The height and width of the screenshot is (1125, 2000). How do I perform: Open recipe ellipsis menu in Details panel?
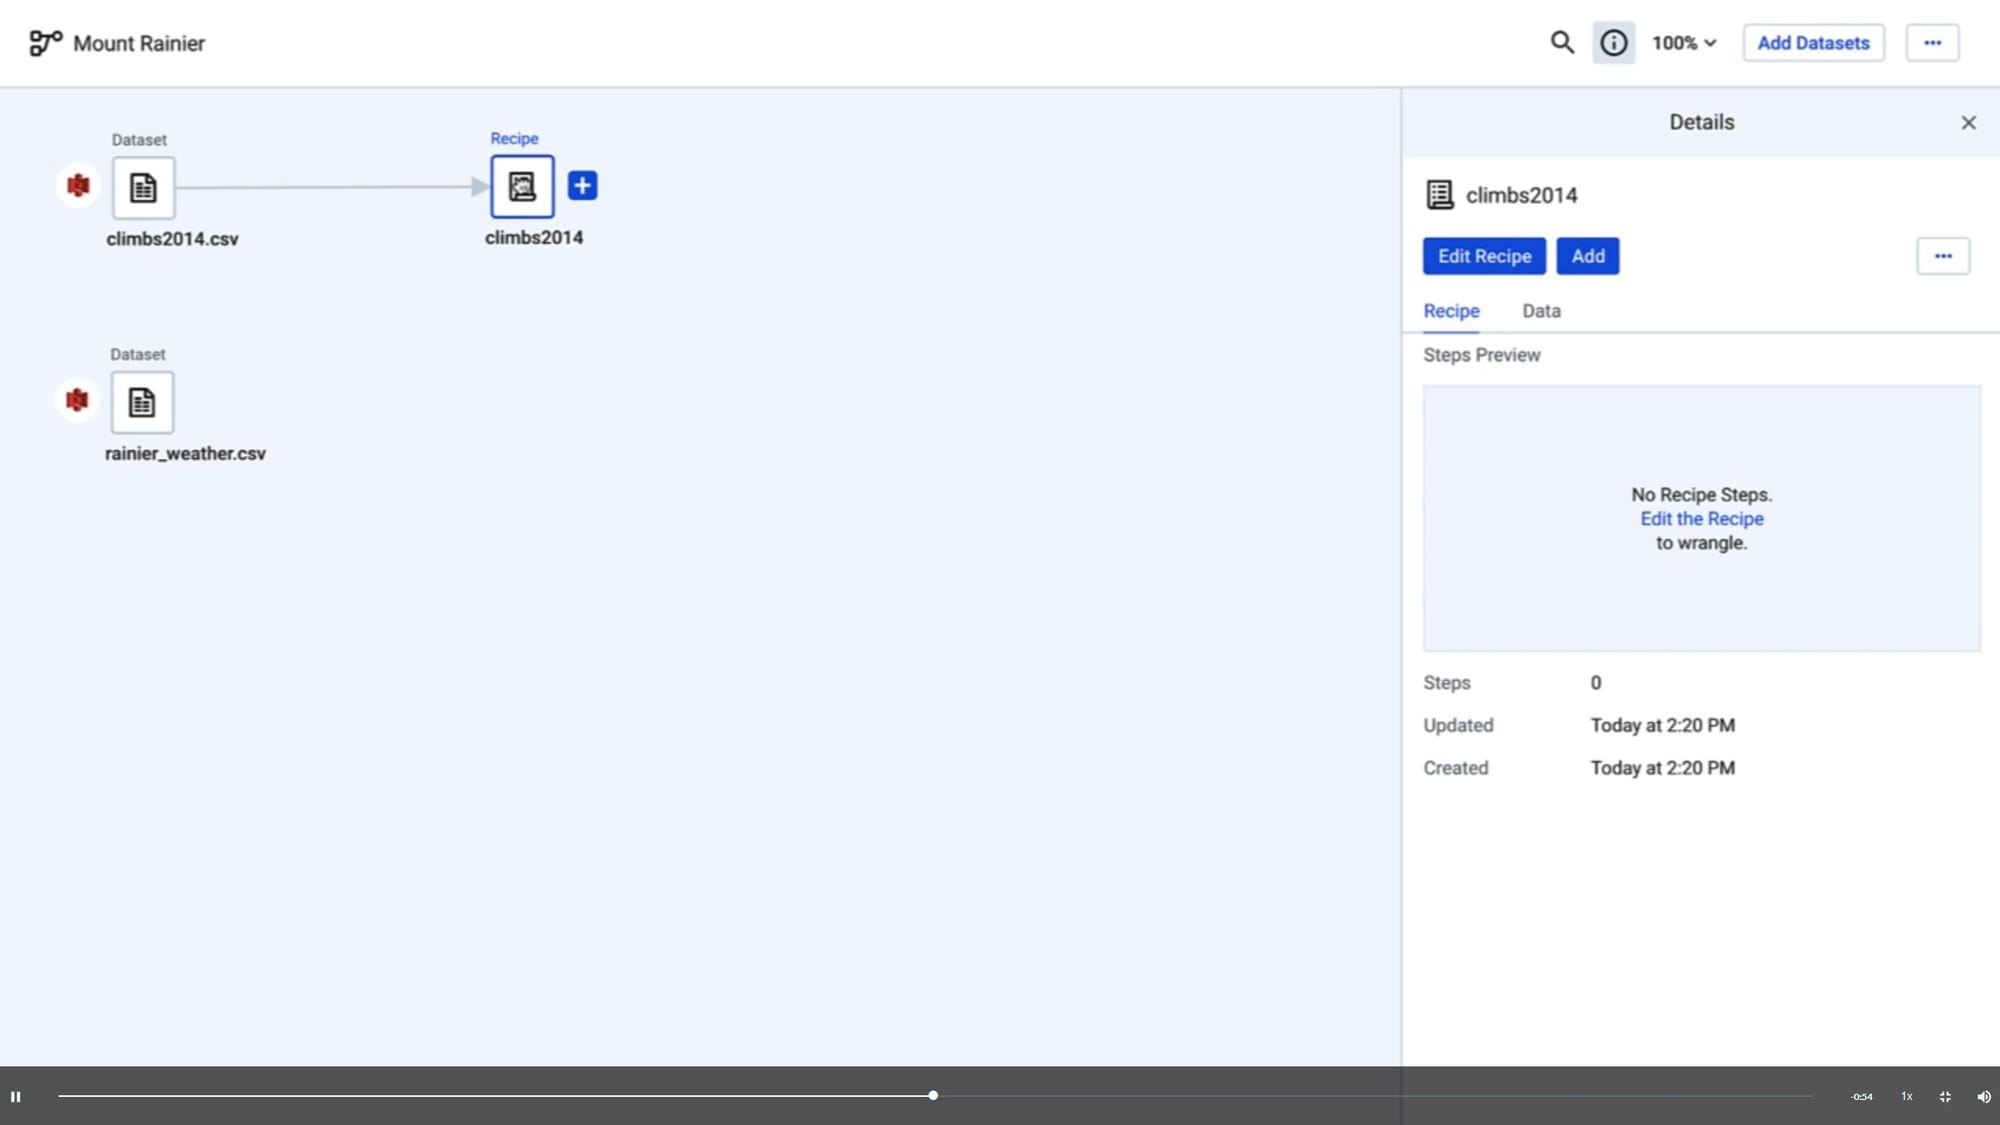click(x=1942, y=256)
